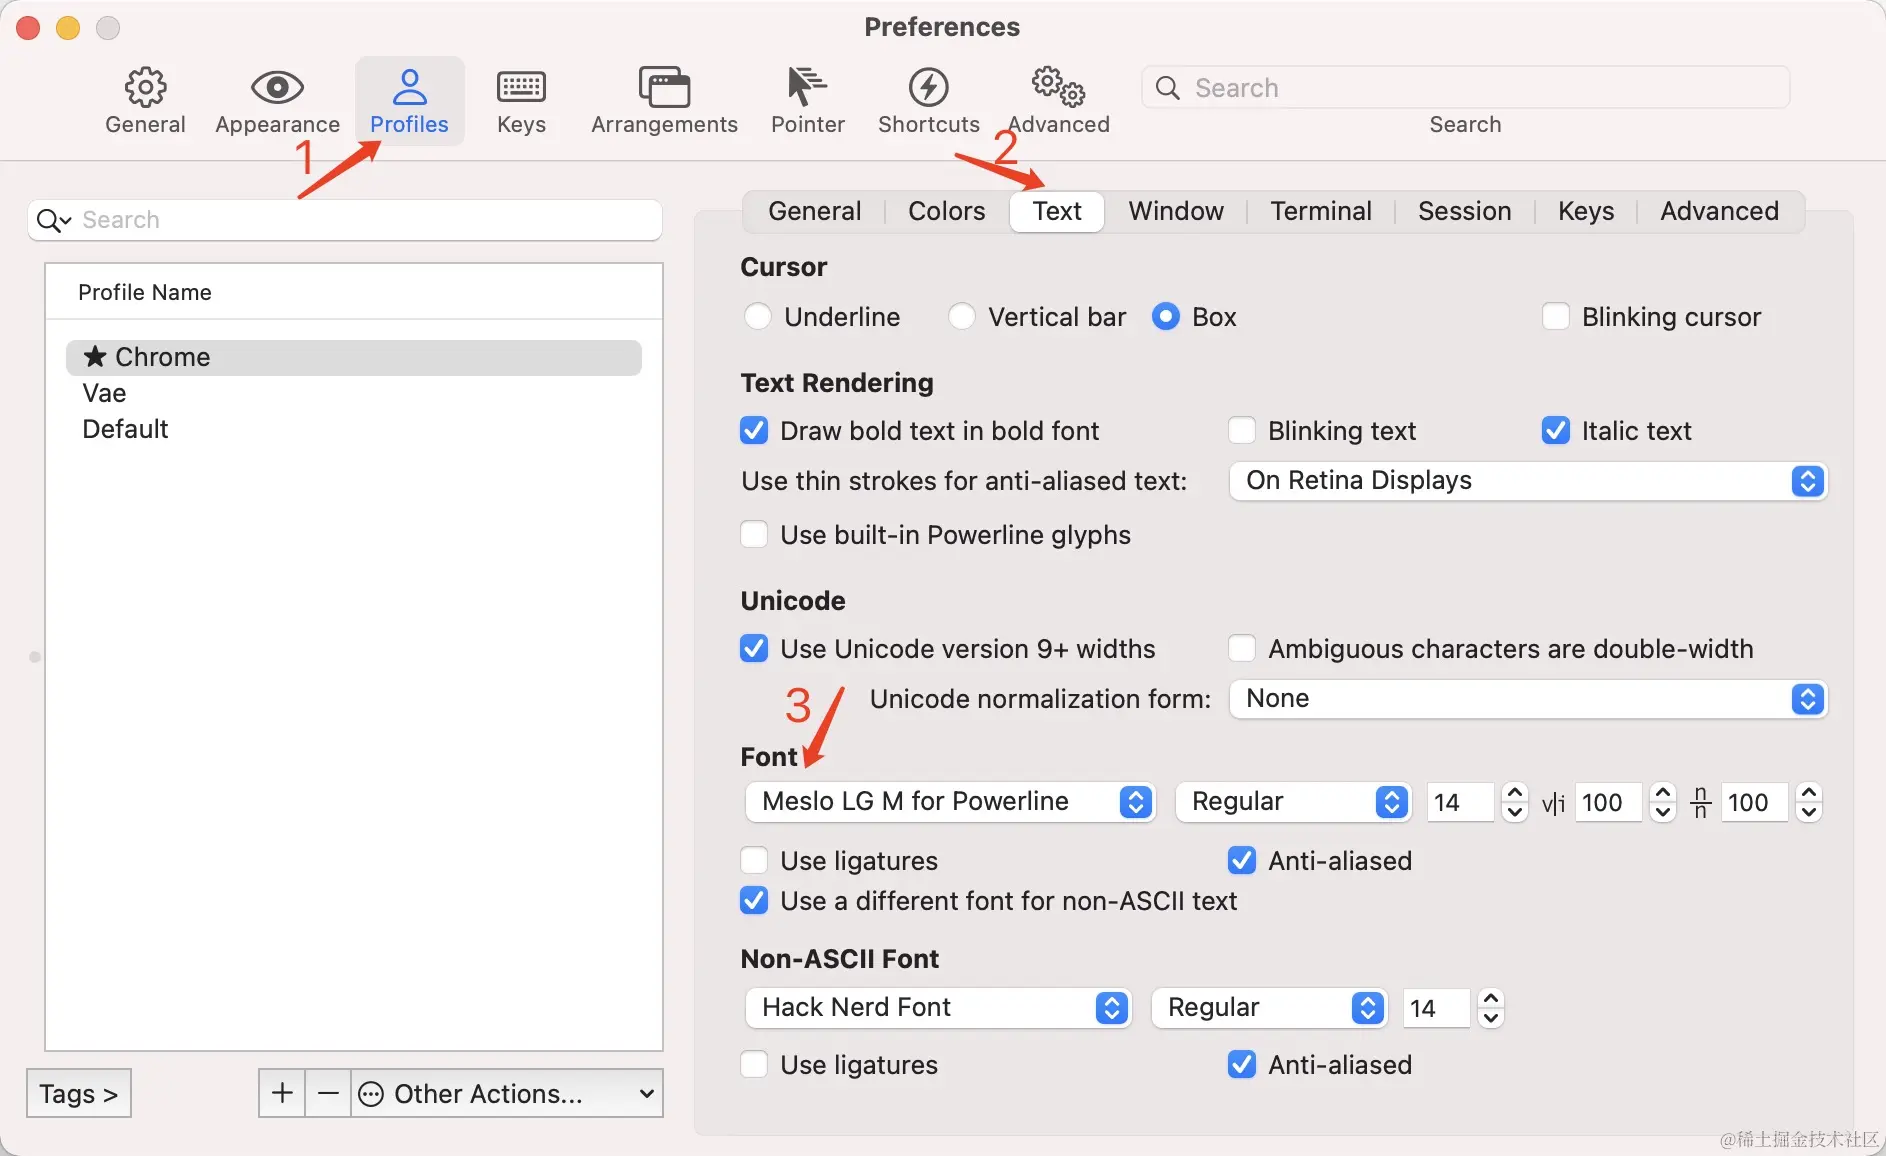Open Arrangements preferences icon

(x=664, y=89)
